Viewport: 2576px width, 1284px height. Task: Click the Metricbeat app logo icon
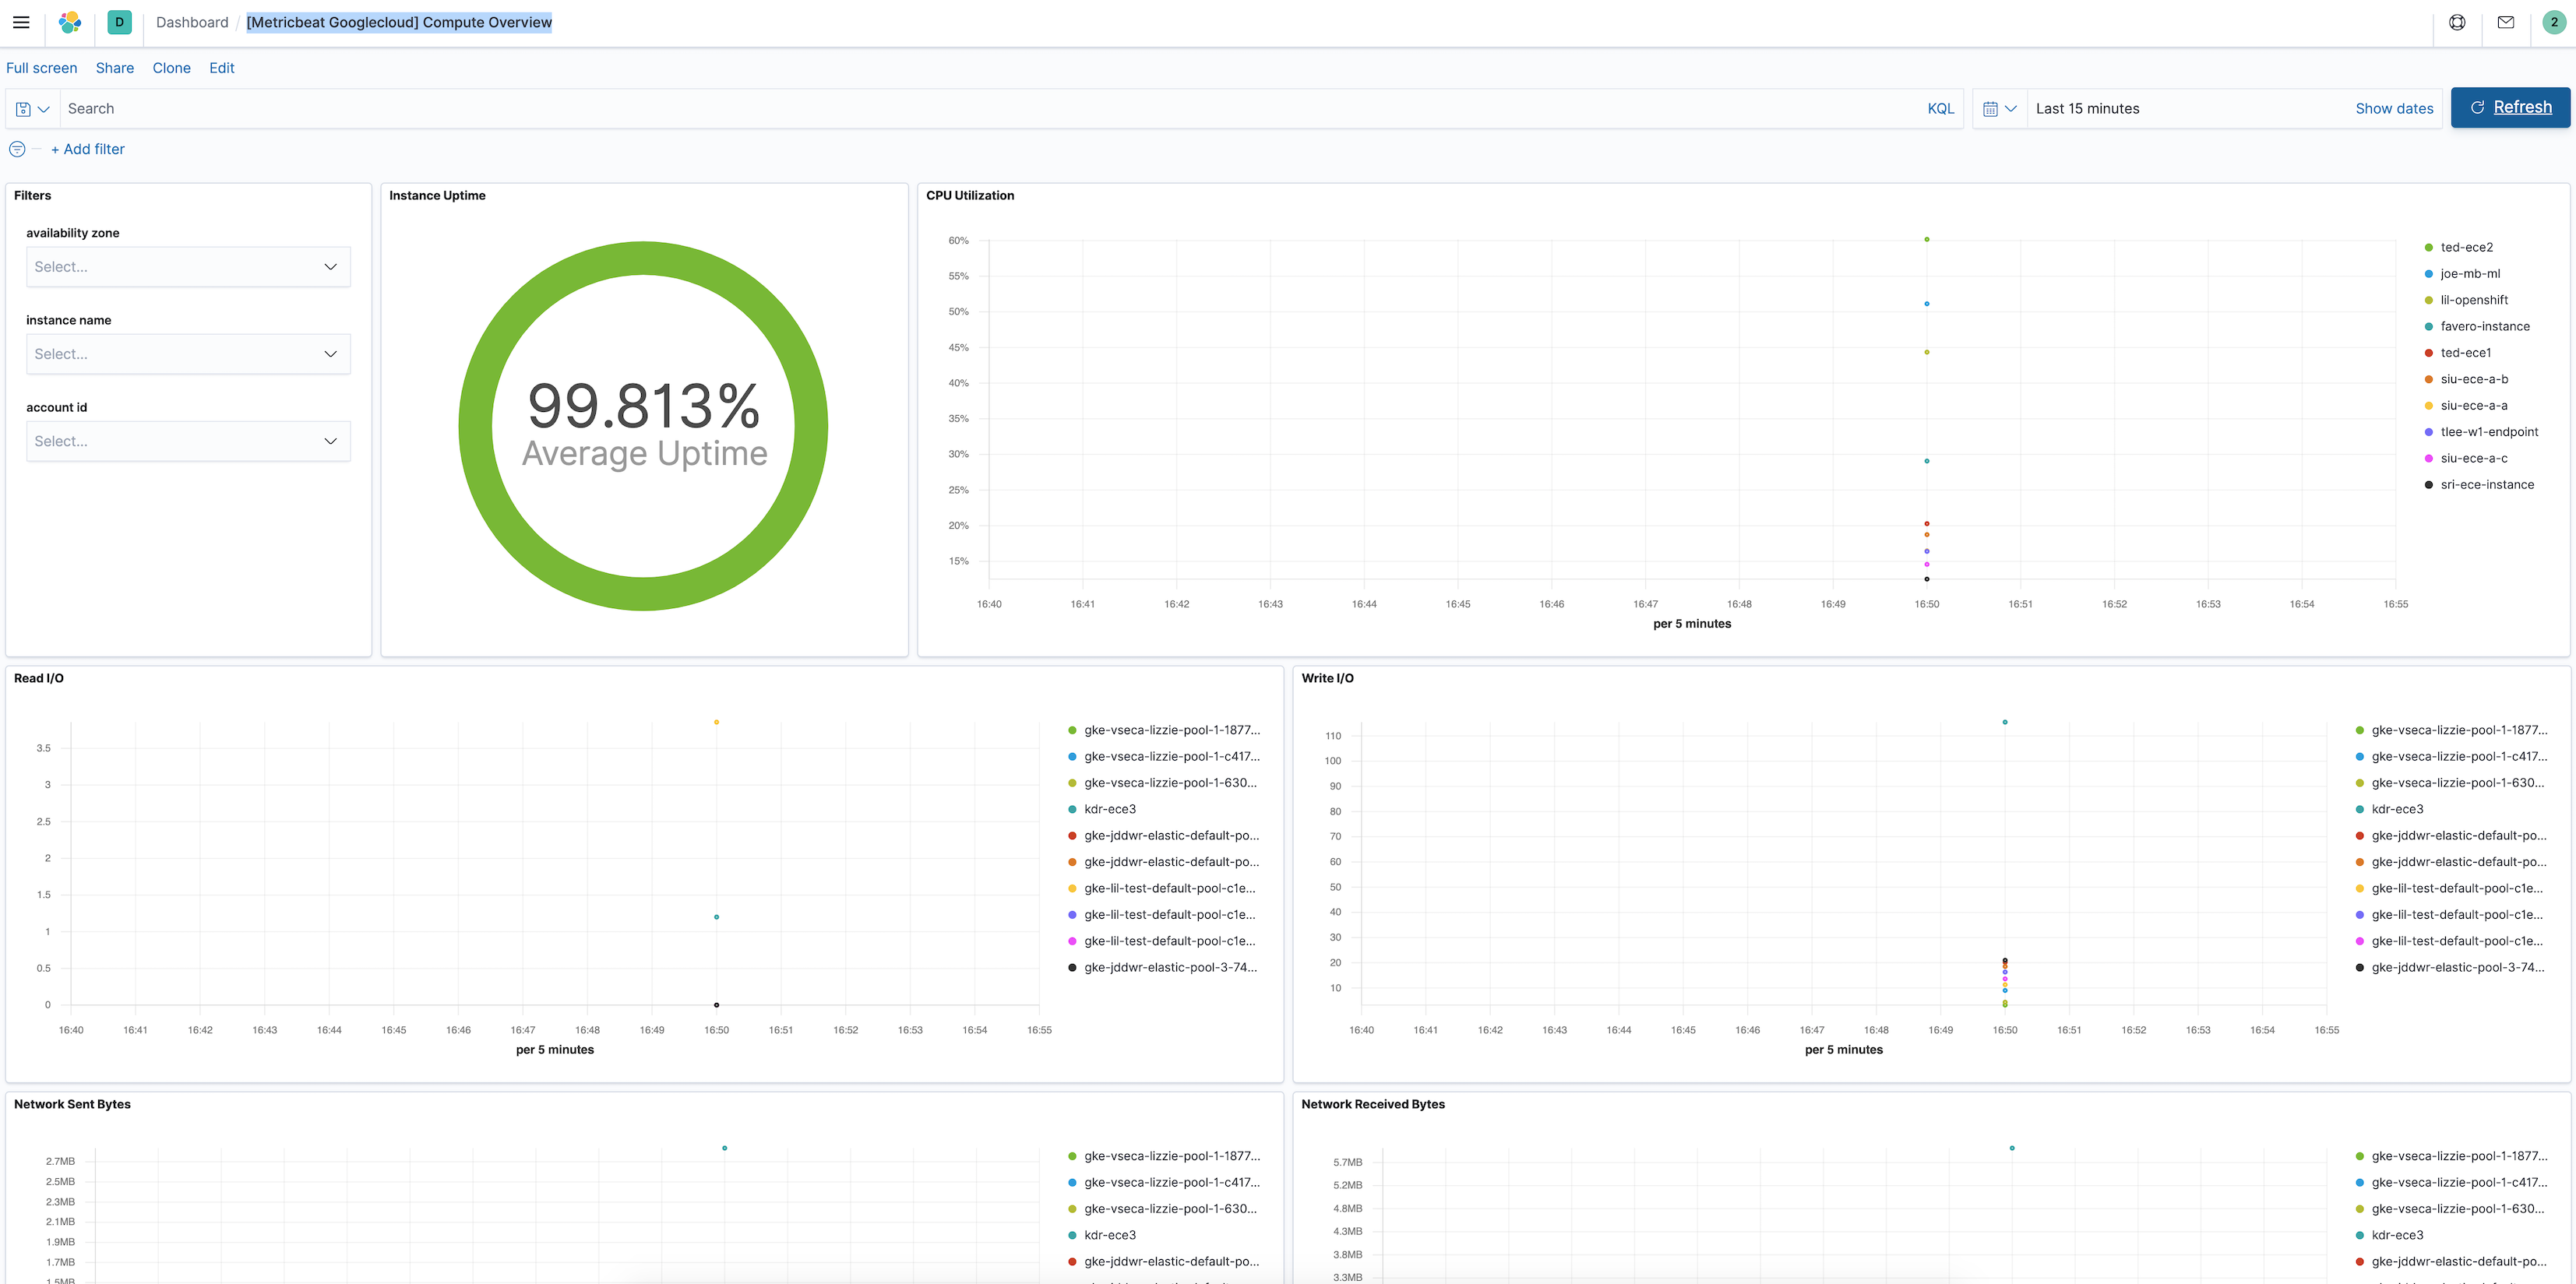click(x=117, y=23)
